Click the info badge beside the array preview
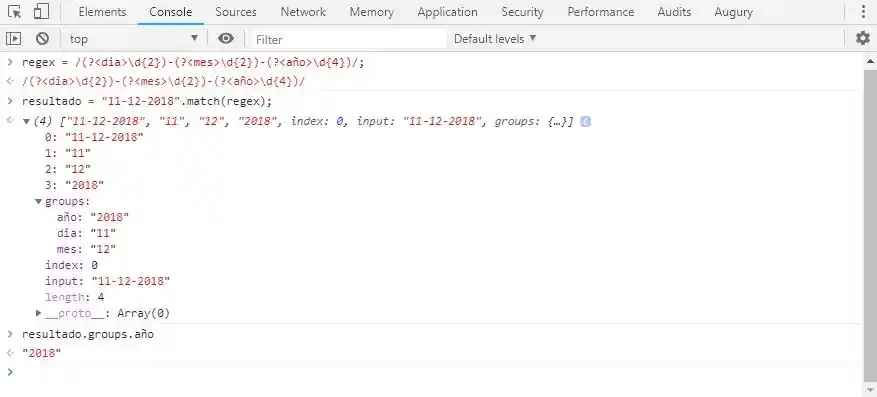877x397 pixels. (586, 121)
